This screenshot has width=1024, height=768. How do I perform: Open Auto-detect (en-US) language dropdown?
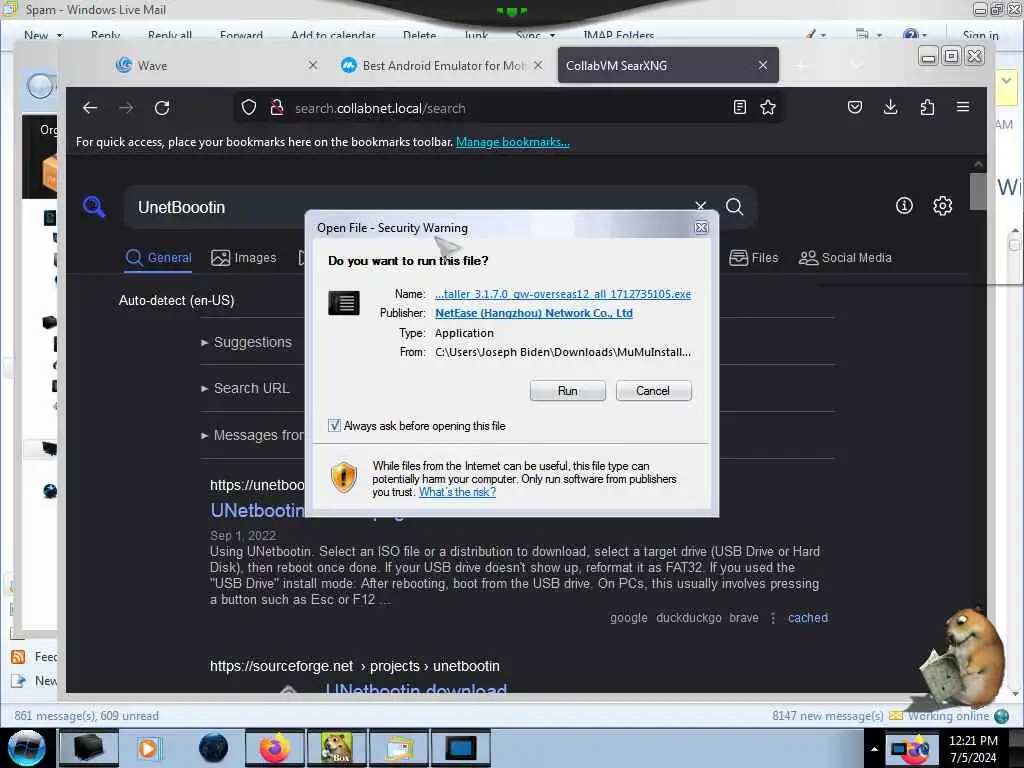coord(176,300)
